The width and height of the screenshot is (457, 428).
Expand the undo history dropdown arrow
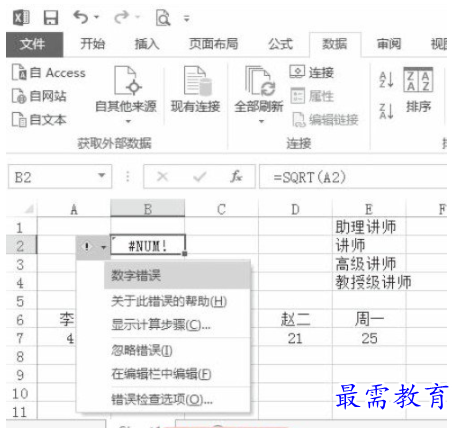pyautogui.click(x=97, y=17)
